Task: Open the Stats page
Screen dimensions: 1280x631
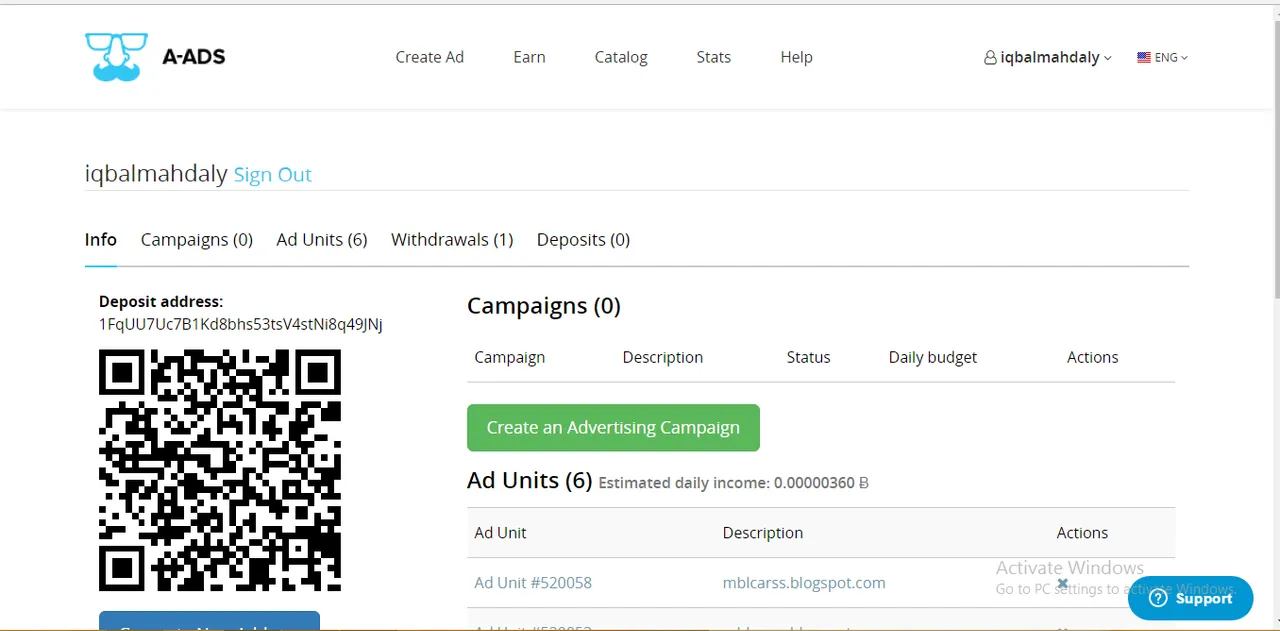Action: pyautogui.click(x=714, y=57)
